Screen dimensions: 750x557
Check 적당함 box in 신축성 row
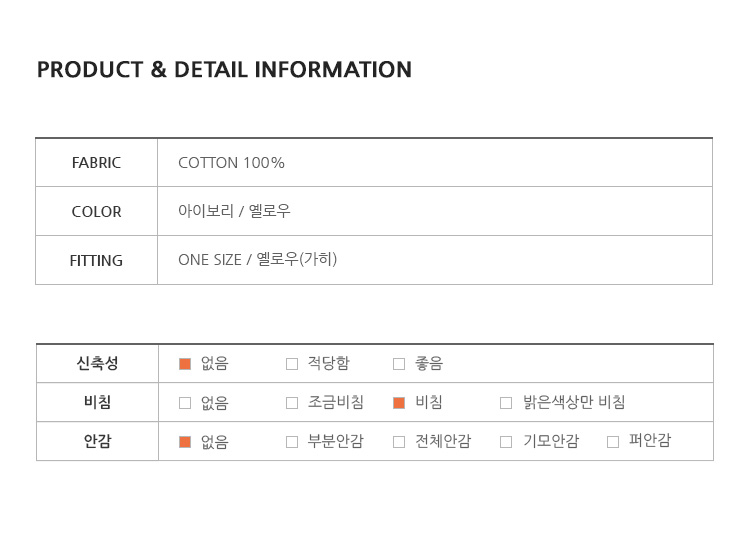point(292,364)
